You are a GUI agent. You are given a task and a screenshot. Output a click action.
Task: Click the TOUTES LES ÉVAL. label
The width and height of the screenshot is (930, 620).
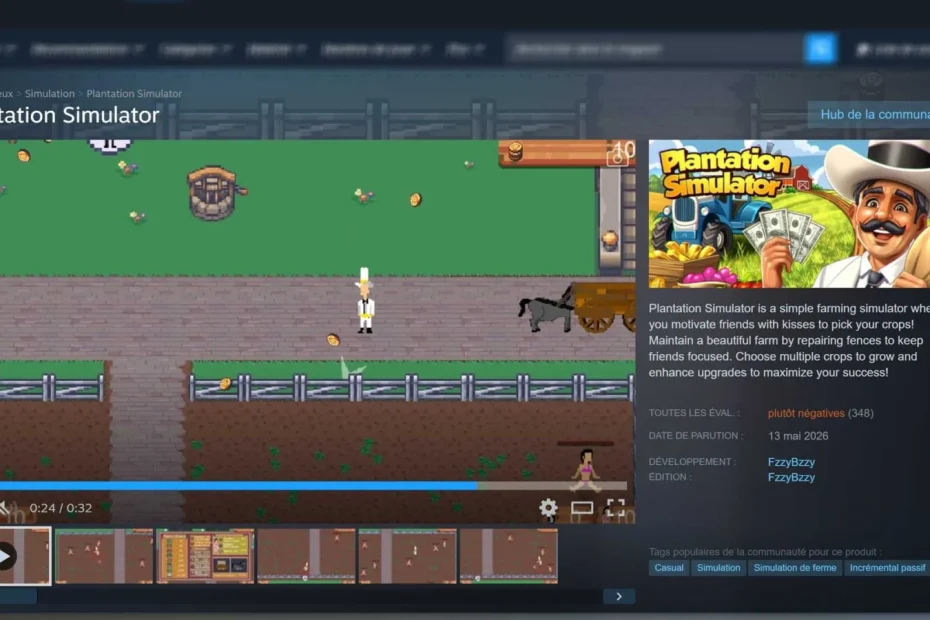pyautogui.click(x=694, y=413)
